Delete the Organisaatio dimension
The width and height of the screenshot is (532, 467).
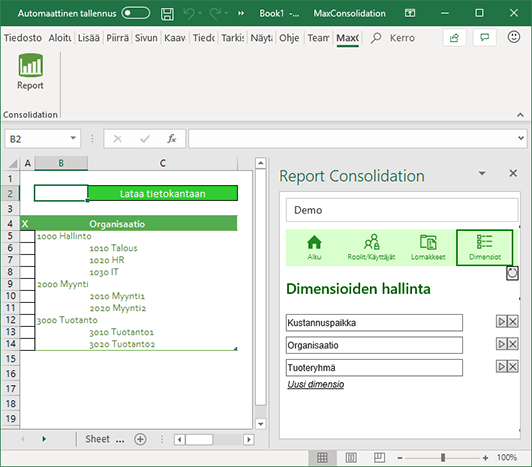click(513, 344)
